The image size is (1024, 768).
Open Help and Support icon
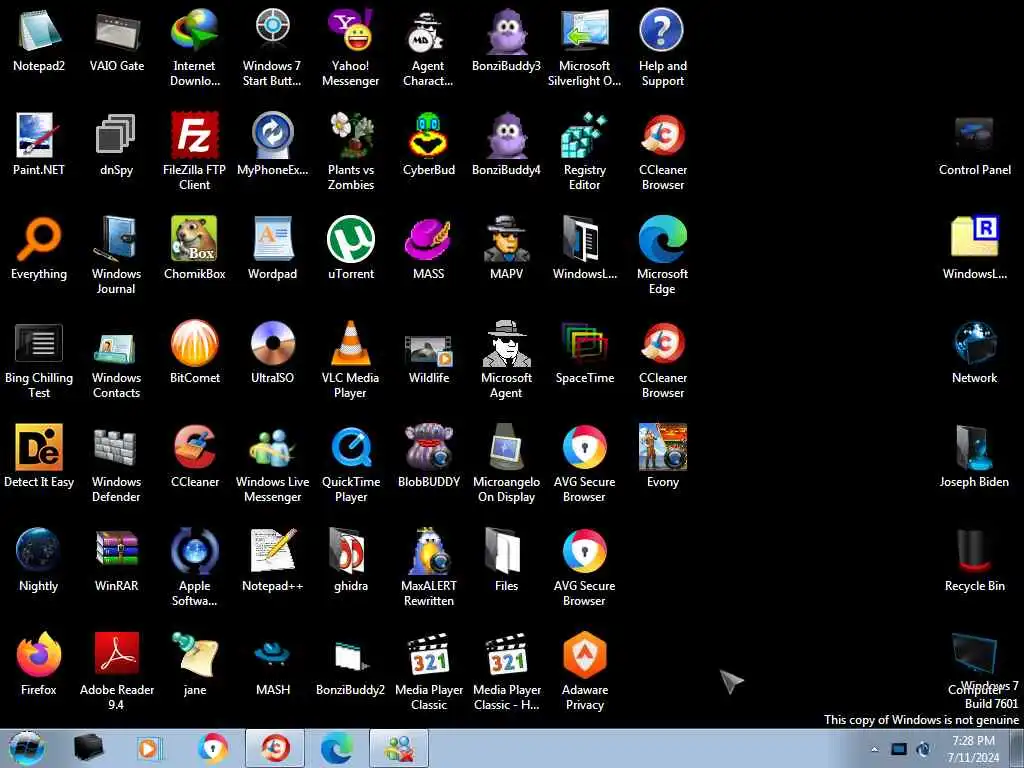click(662, 48)
